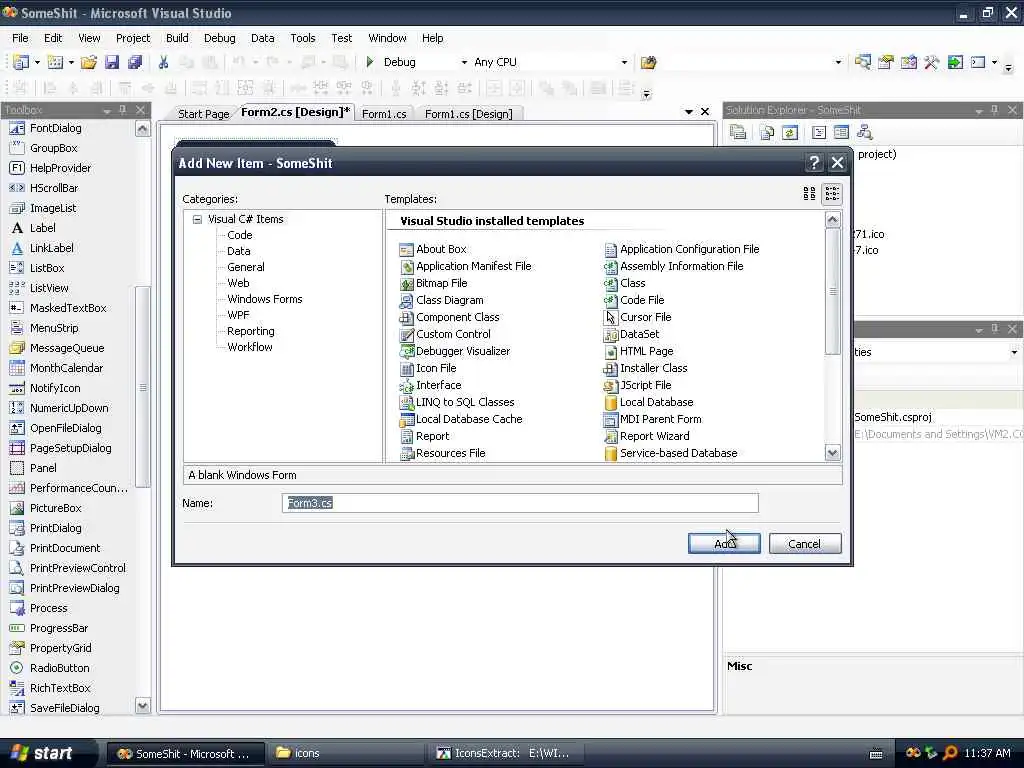Click the Save All toolbar icon
Image resolution: width=1024 pixels, height=768 pixels.
[x=135, y=62]
